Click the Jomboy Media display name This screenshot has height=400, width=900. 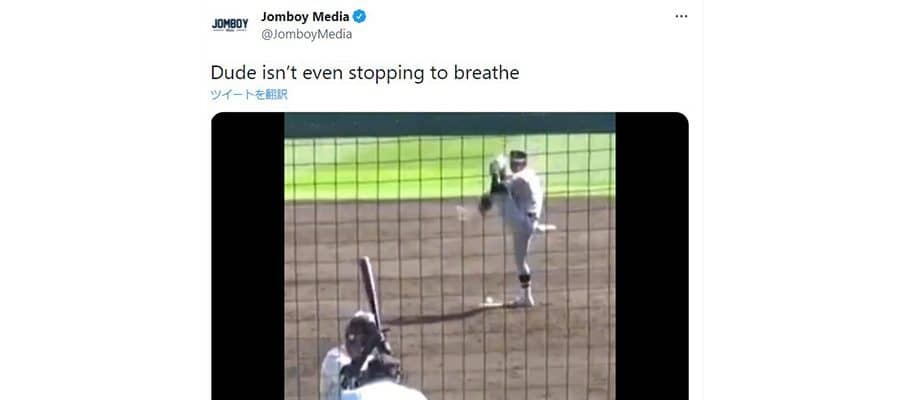(305, 17)
